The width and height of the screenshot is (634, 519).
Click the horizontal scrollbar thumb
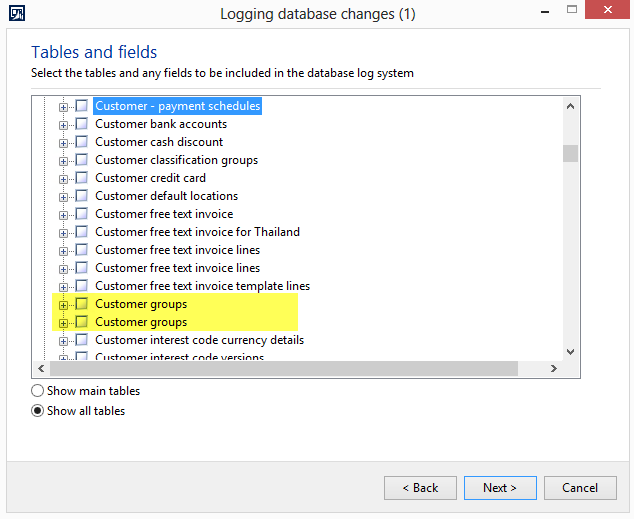click(x=280, y=369)
